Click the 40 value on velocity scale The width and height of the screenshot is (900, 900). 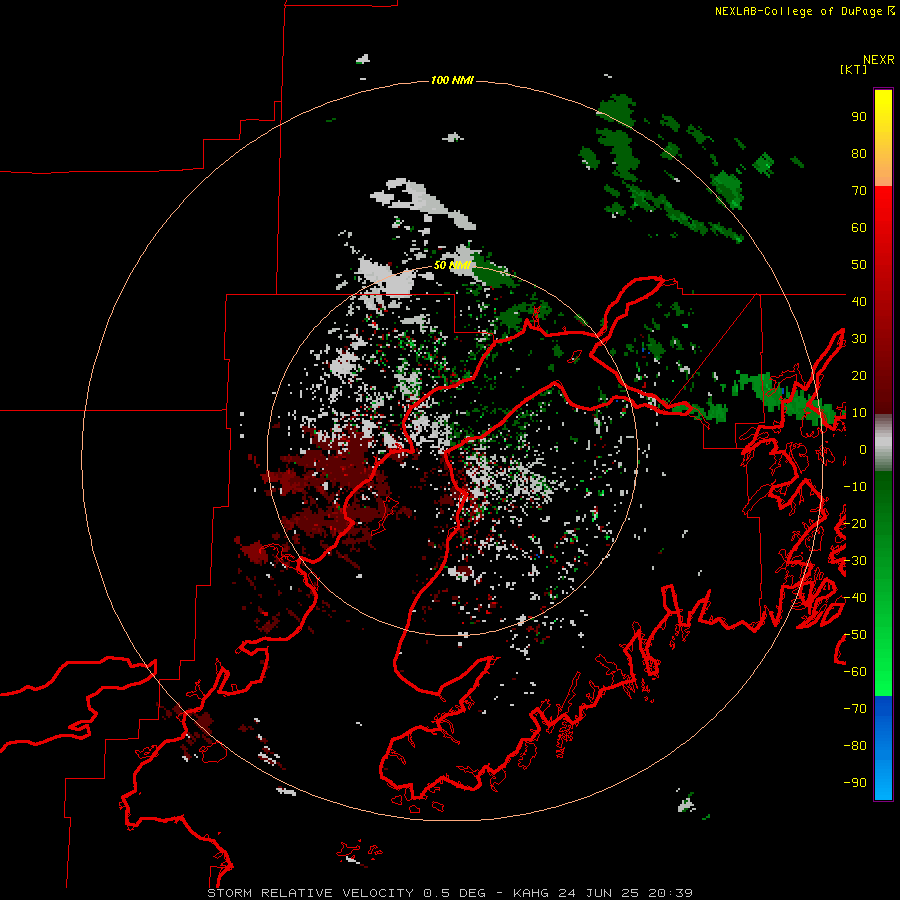click(859, 301)
